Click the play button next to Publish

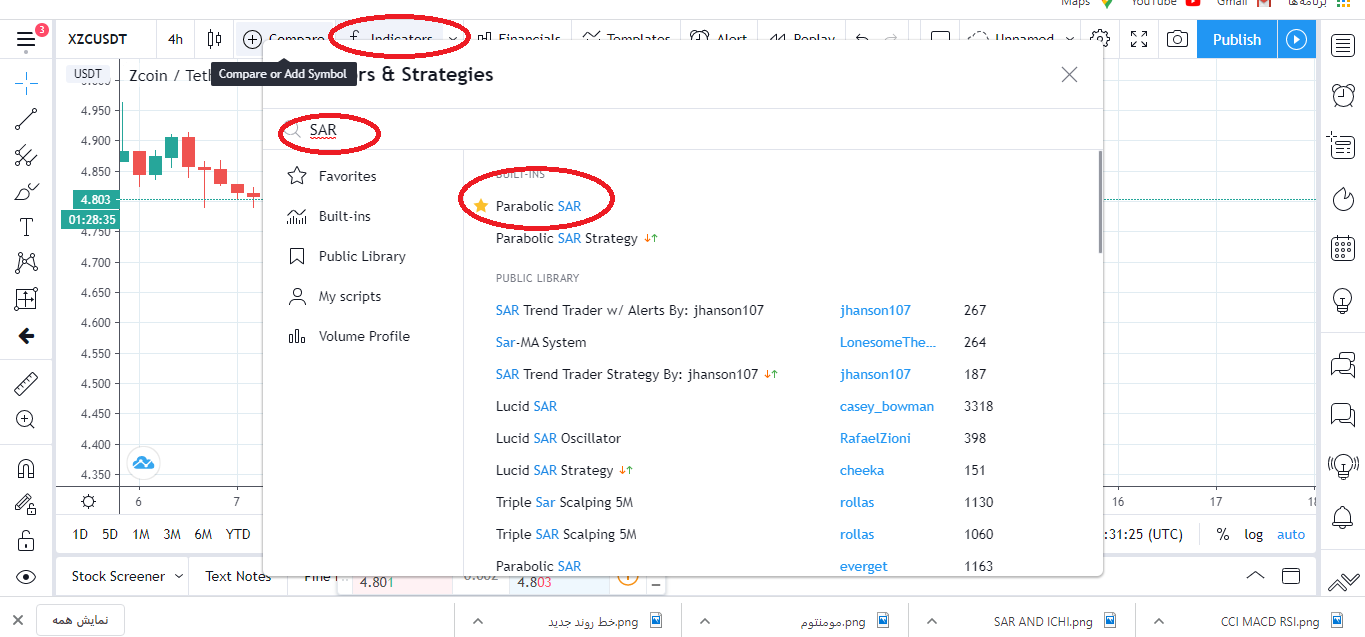(1297, 40)
